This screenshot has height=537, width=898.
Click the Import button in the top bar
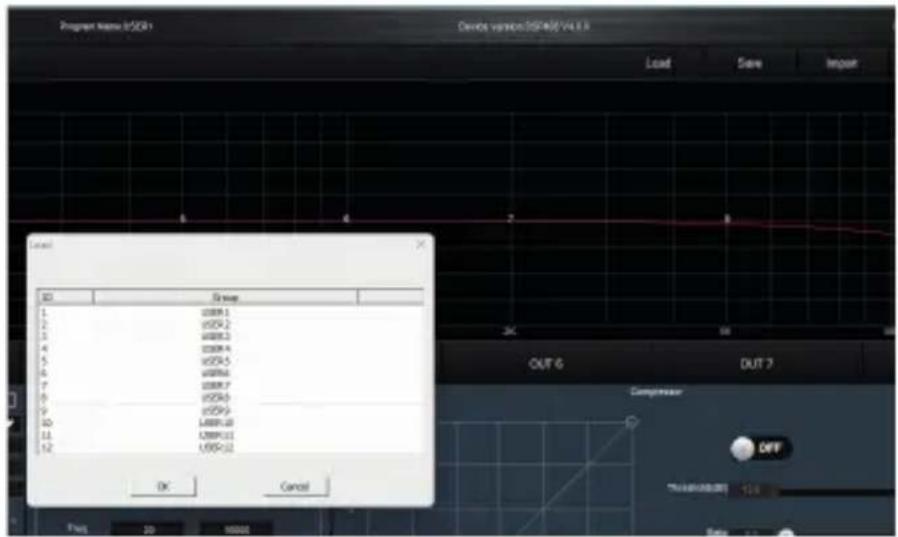[x=841, y=64]
